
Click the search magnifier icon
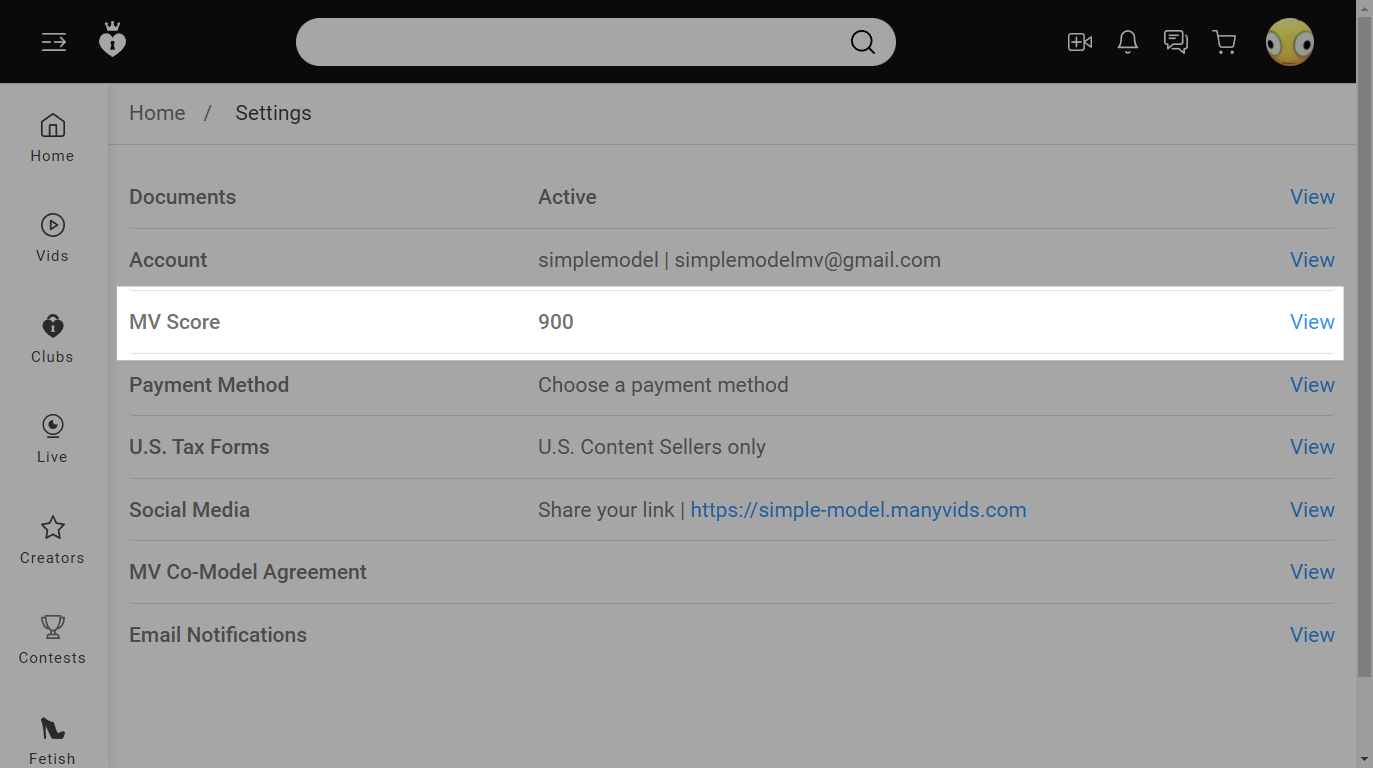(x=862, y=42)
